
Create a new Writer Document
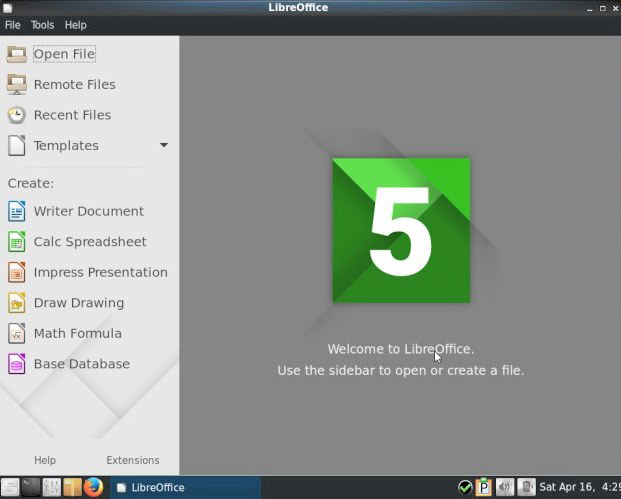coord(76,211)
